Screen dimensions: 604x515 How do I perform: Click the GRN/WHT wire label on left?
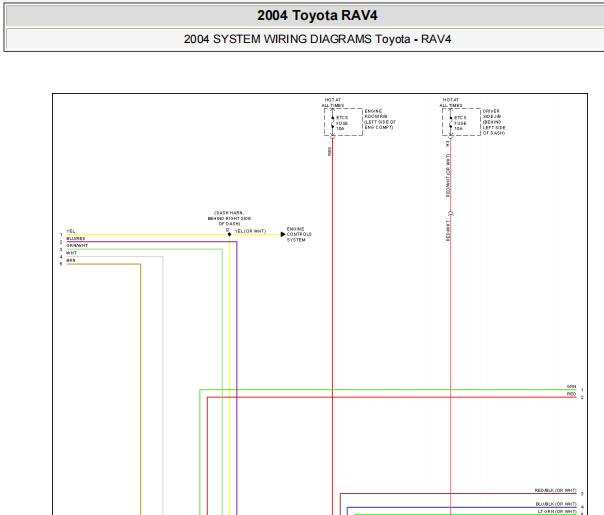tap(77, 245)
